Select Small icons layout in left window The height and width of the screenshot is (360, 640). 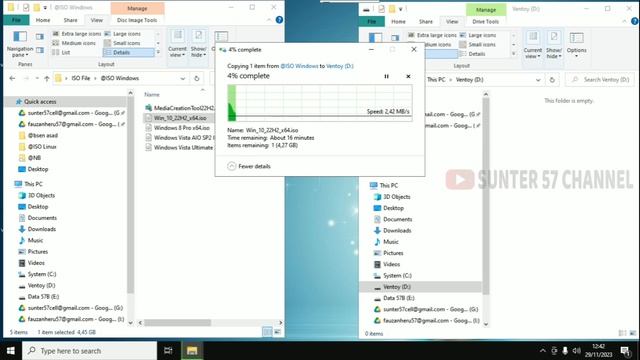click(122, 43)
